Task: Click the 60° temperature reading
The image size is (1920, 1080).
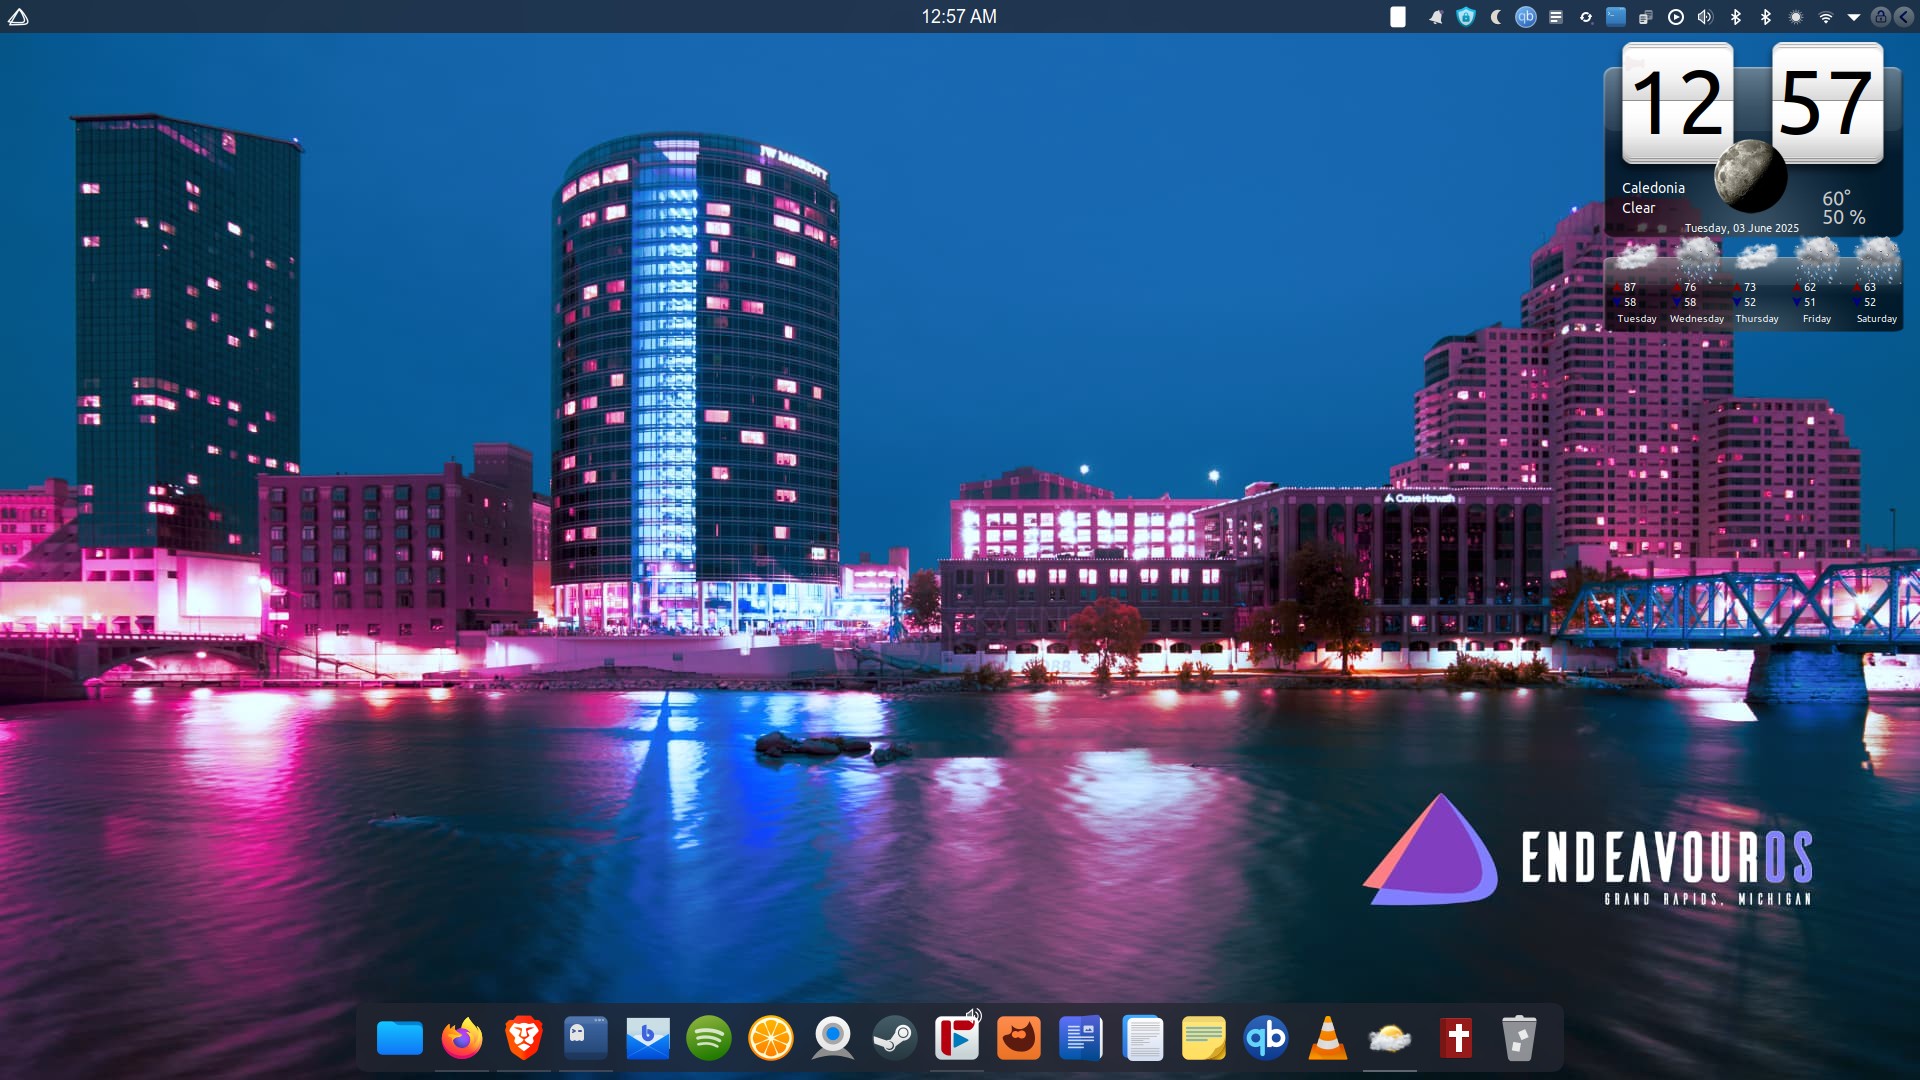Action: pyautogui.click(x=1836, y=198)
